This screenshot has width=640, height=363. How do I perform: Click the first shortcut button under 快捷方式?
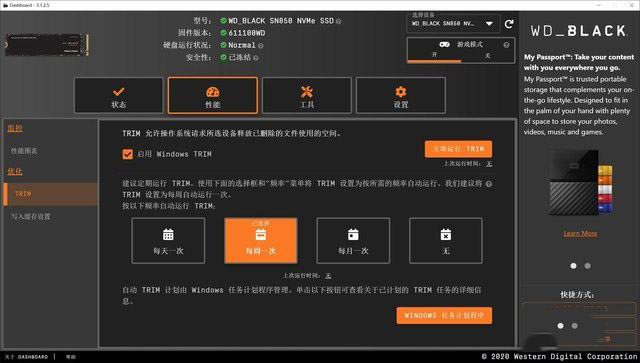click(579, 309)
